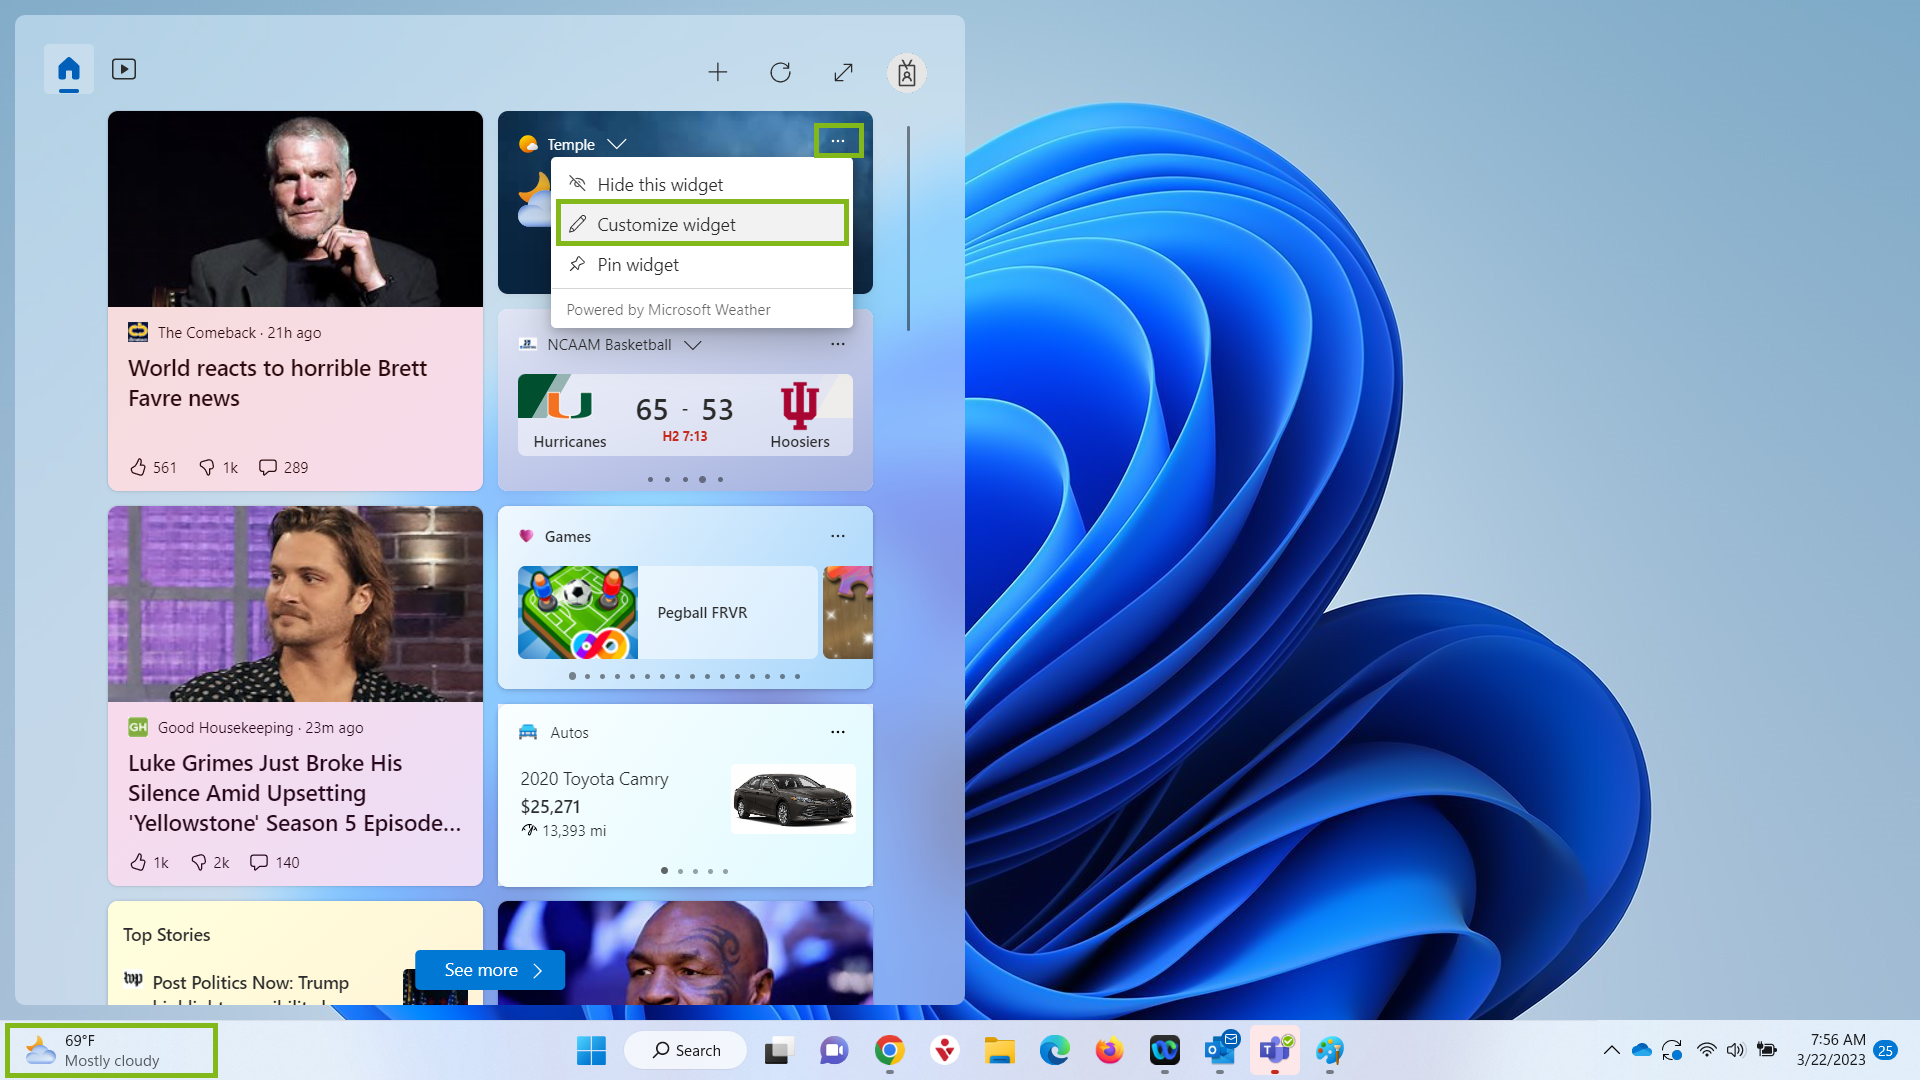Click the Games widget heart icon
This screenshot has width=1920, height=1080.
click(527, 536)
